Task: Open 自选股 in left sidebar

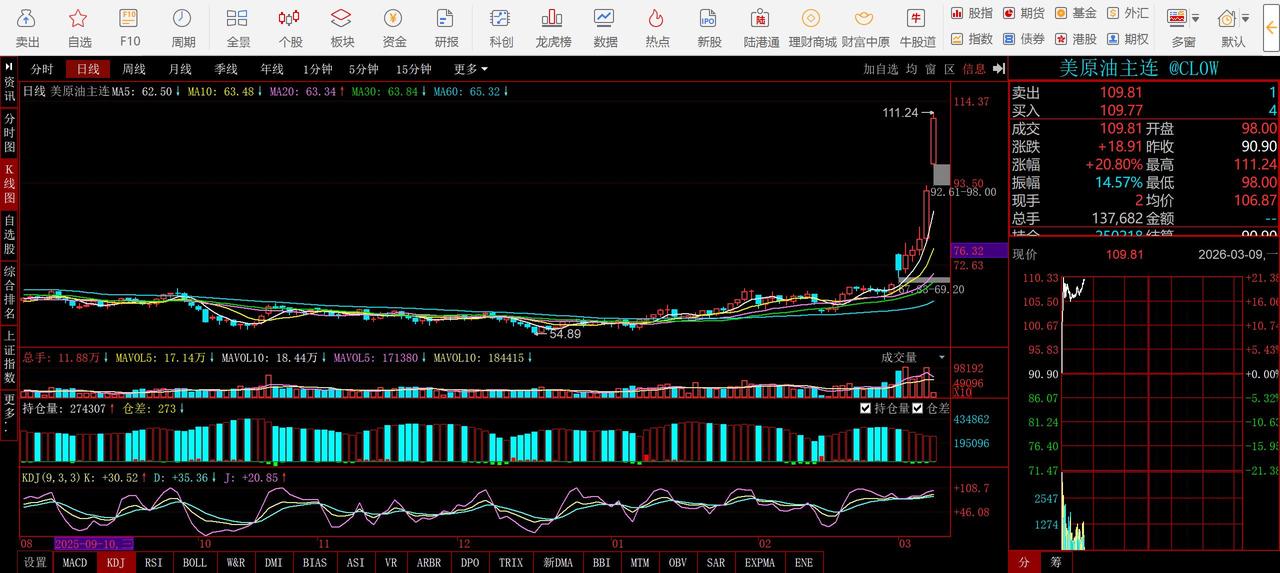Action: pos(9,234)
